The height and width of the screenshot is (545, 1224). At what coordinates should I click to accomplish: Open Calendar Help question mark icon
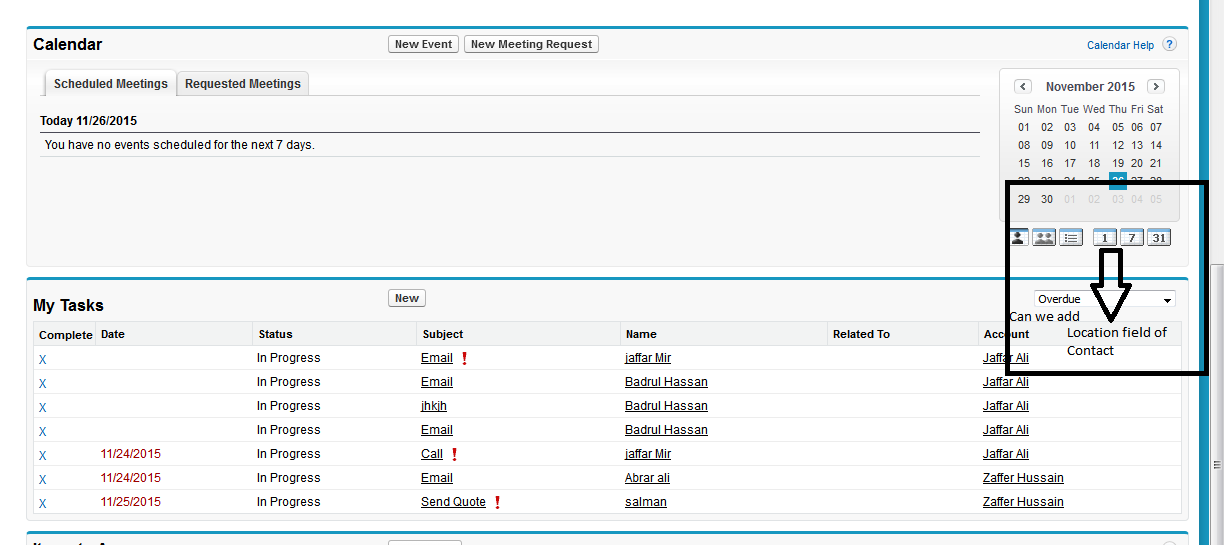coord(1169,45)
